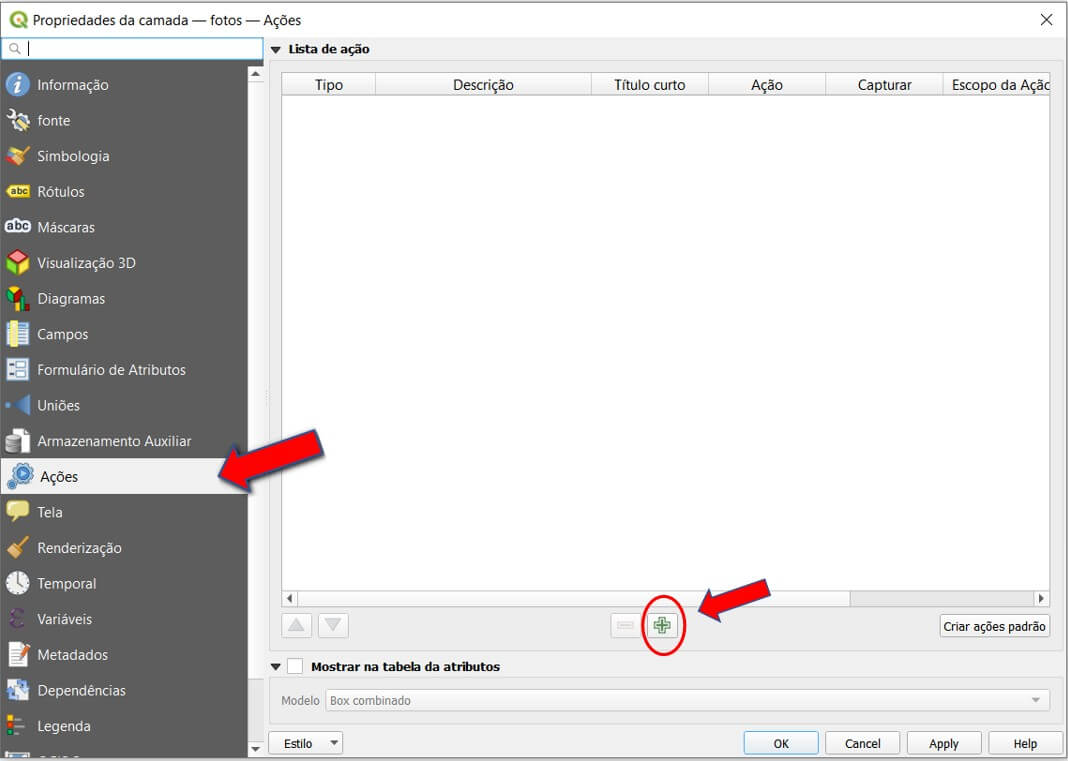Click the green plus add action icon

coord(661,626)
